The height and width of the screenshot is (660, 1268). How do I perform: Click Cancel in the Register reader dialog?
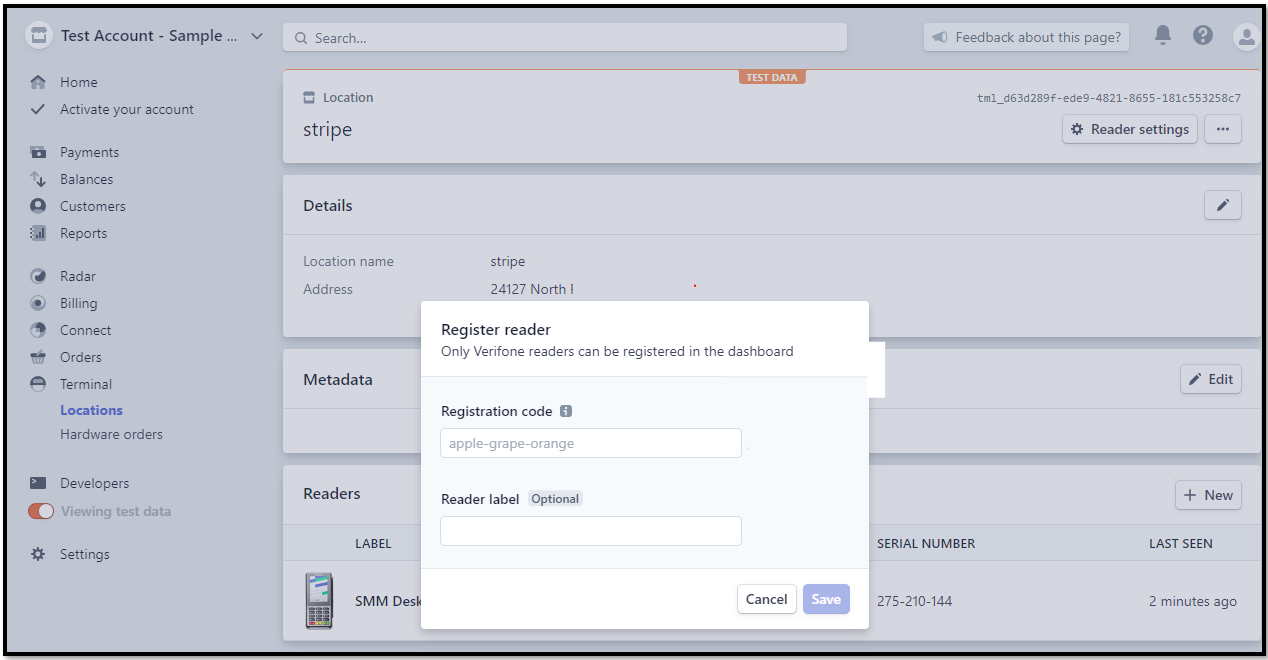click(x=767, y=599)
